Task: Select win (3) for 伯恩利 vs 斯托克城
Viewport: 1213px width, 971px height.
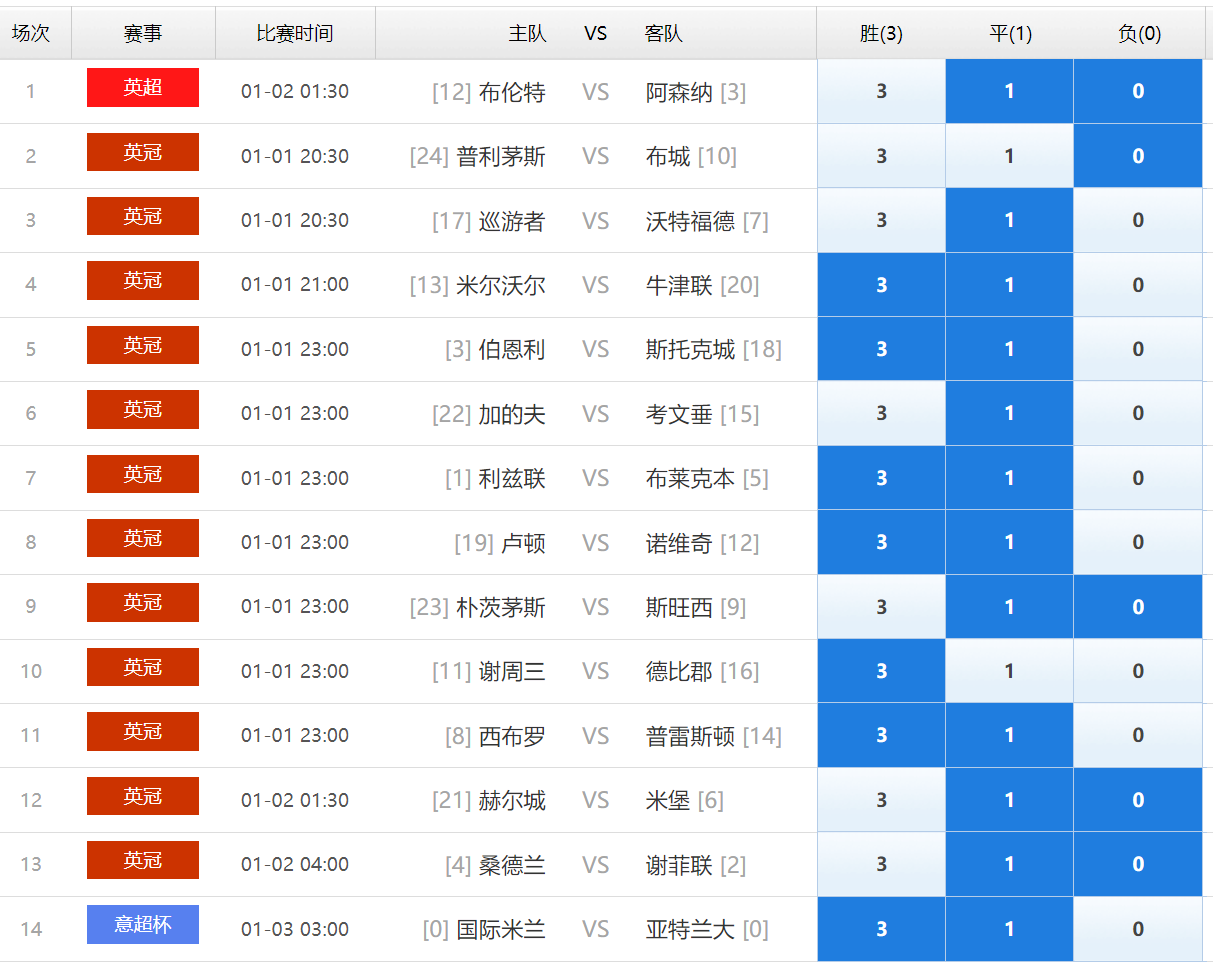Action: [x=881, y=349]
